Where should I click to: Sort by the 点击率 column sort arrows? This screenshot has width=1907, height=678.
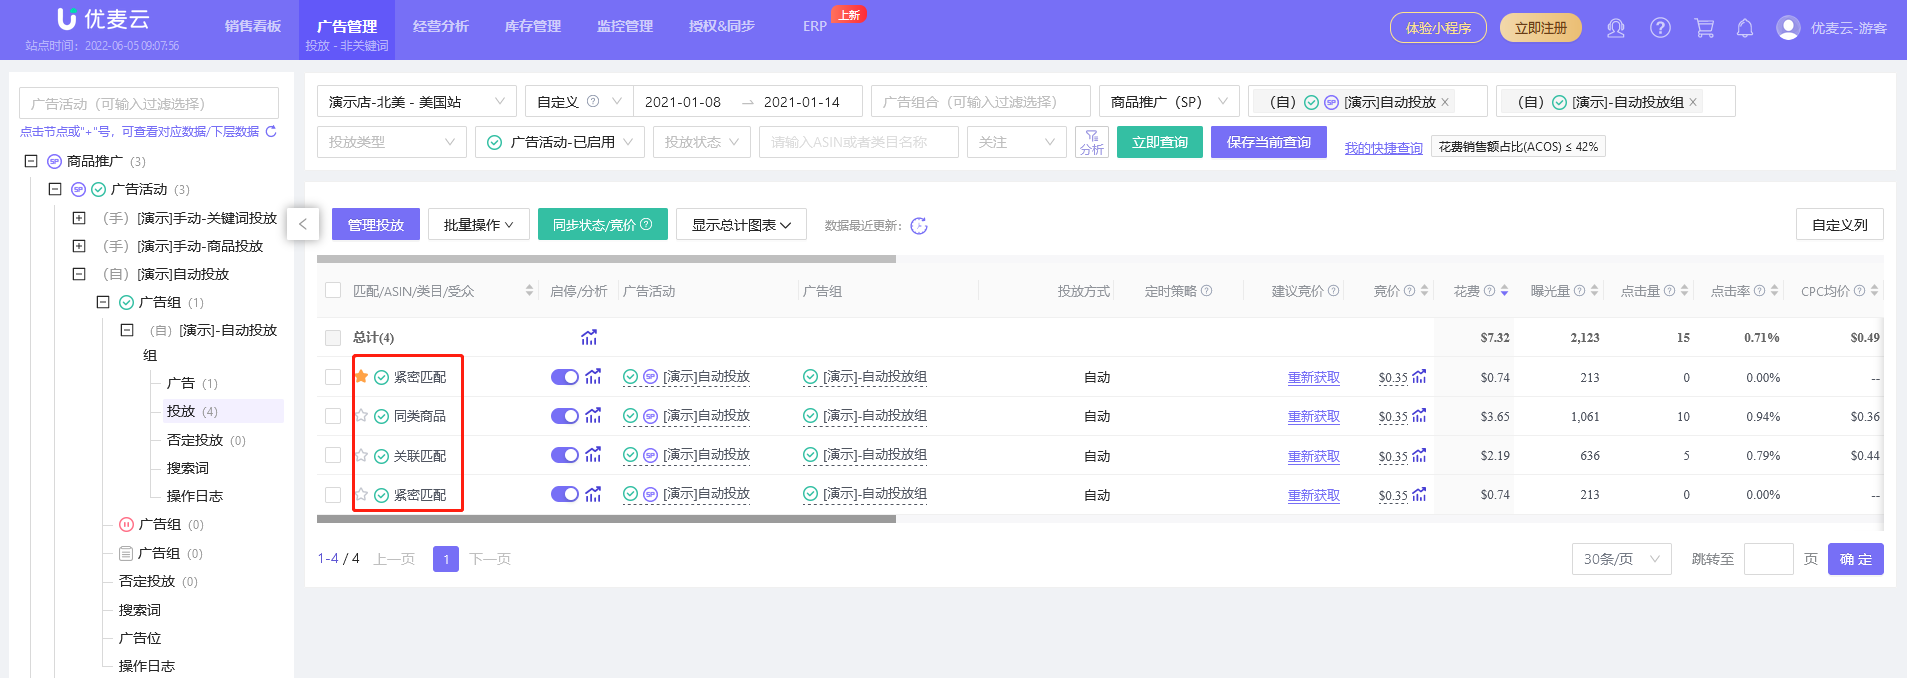[x=1774, y=291]
